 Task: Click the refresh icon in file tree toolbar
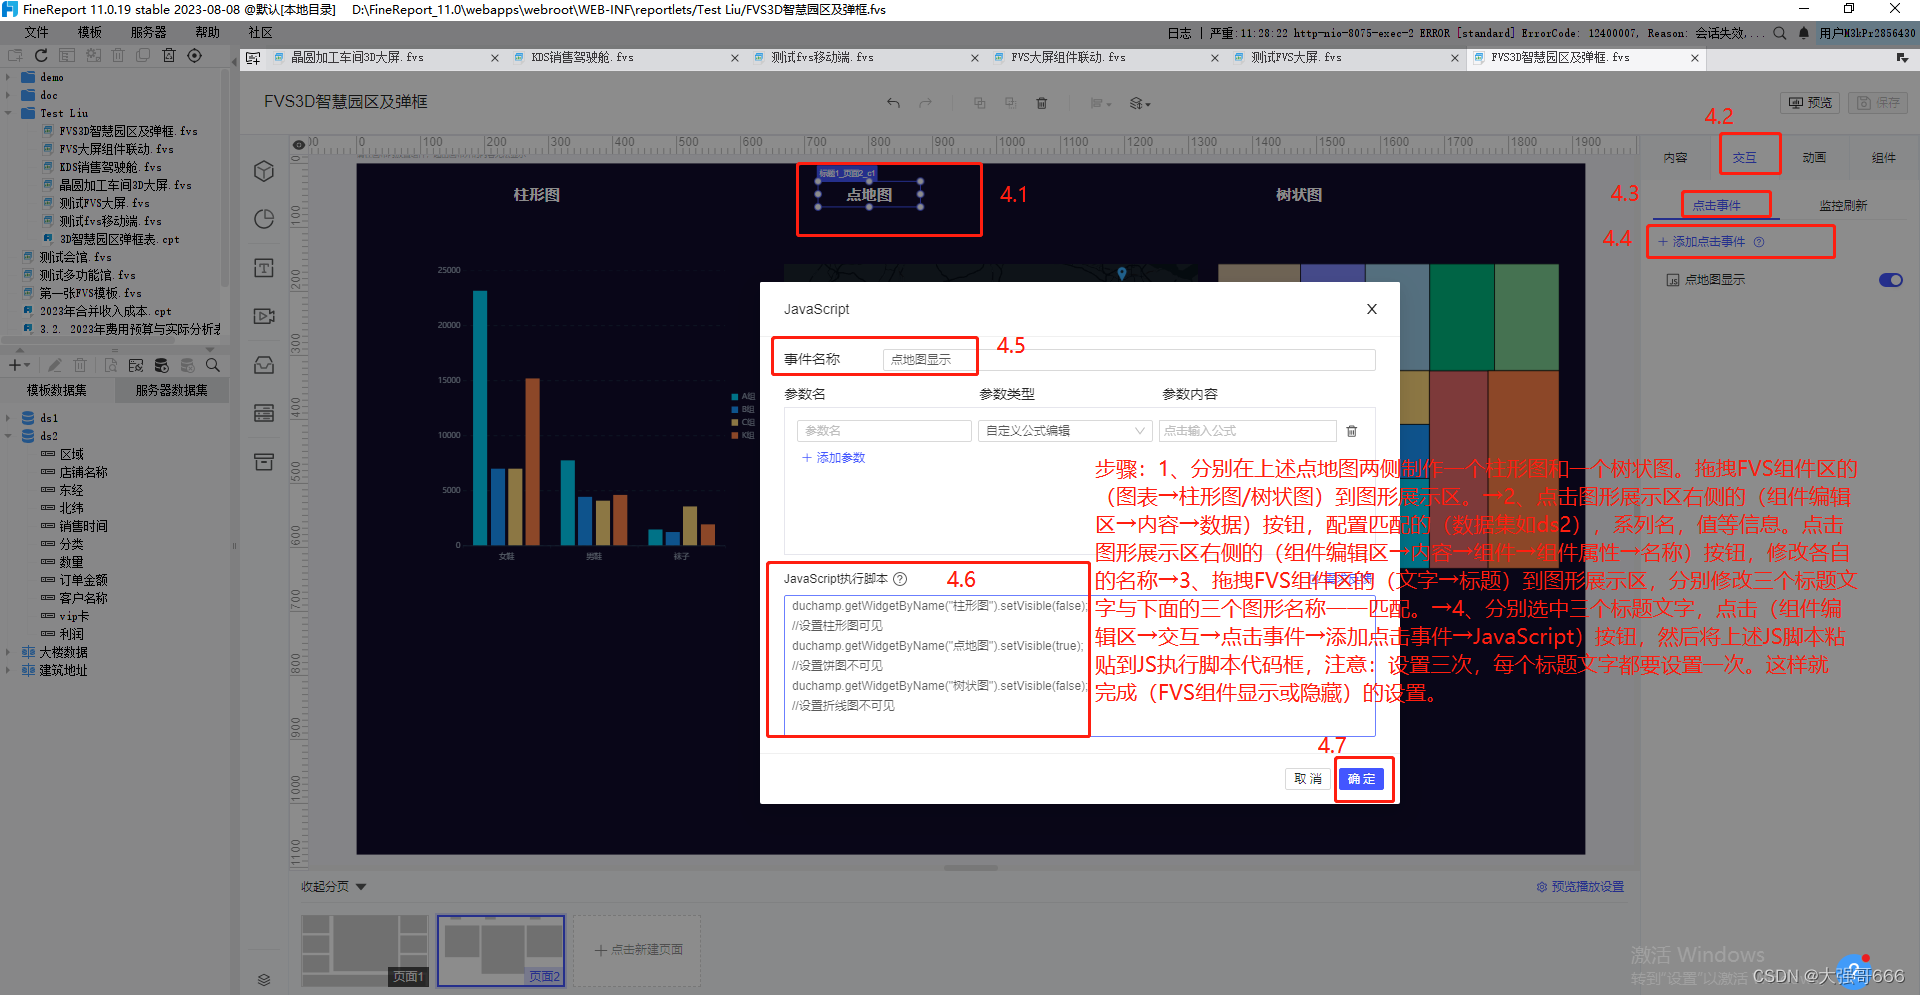pos(41,56)
